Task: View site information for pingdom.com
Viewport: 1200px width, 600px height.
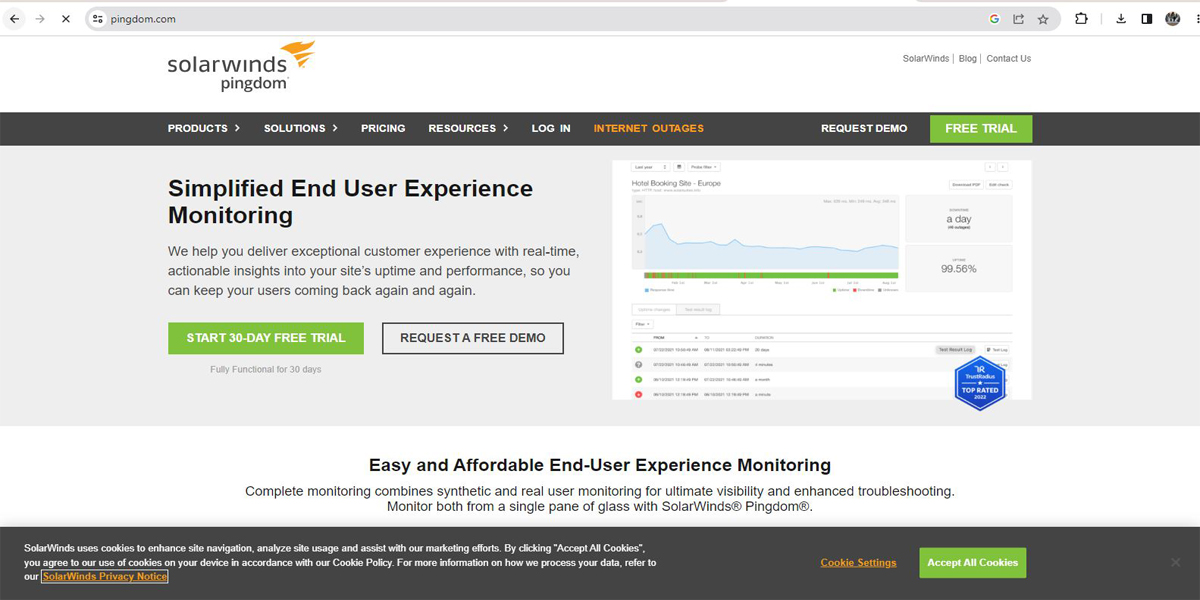Action: coord(97,18)
